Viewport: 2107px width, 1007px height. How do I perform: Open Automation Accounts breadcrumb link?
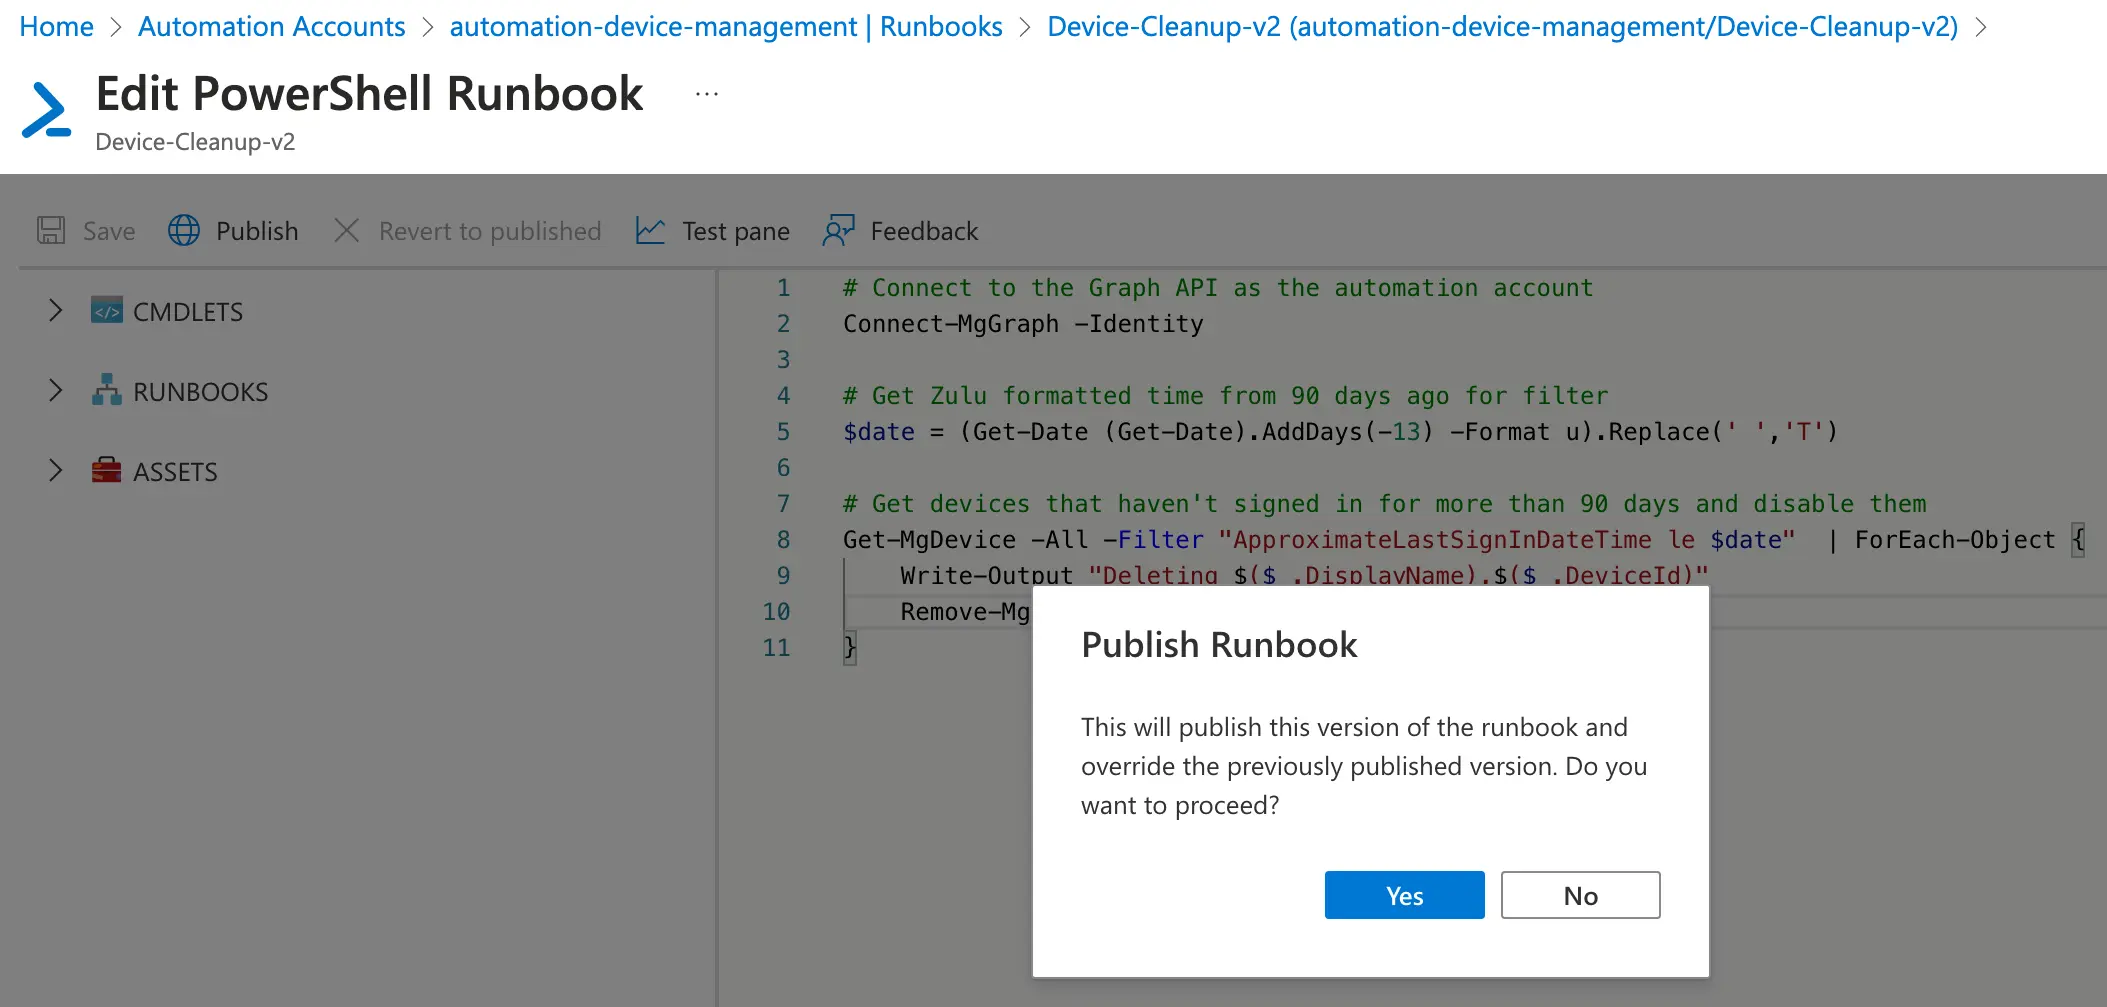(x=271, y=26)
